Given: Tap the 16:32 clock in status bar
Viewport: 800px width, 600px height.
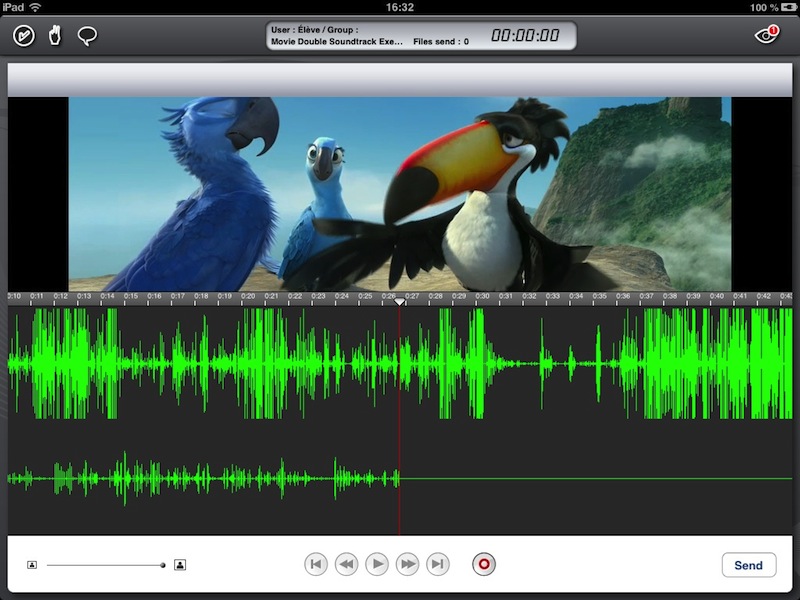Looking at the screenshot, I should coord(400,7).
